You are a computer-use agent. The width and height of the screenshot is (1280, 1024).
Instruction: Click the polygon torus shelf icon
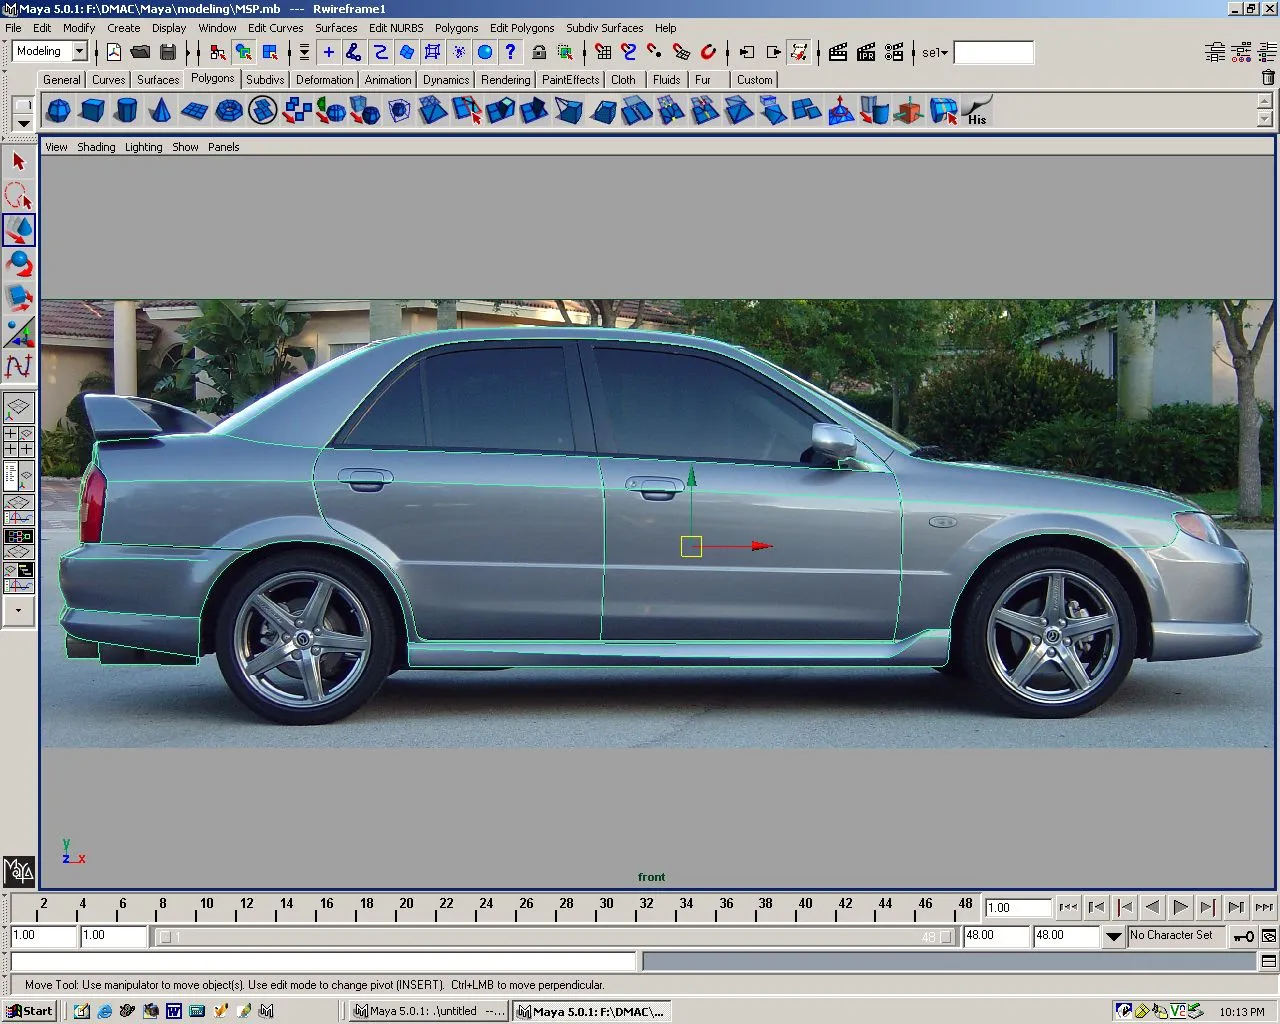pyautogui.click(x=229, y=111)
